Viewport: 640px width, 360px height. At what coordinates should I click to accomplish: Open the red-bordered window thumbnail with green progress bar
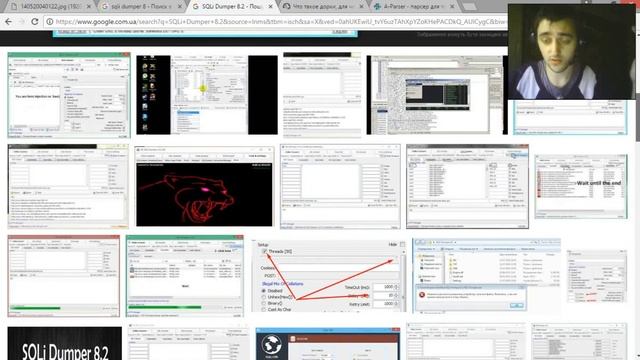coord(64,276)
